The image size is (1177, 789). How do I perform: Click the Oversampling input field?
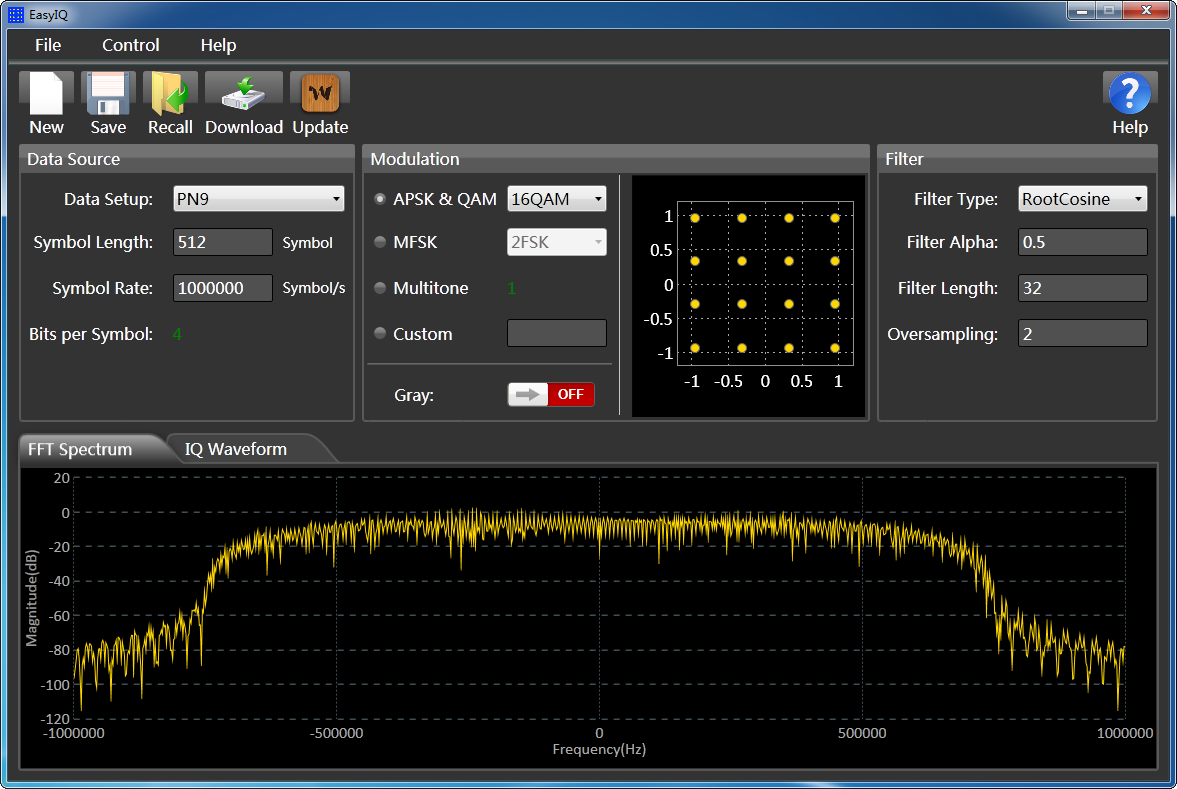(1082, 334)
